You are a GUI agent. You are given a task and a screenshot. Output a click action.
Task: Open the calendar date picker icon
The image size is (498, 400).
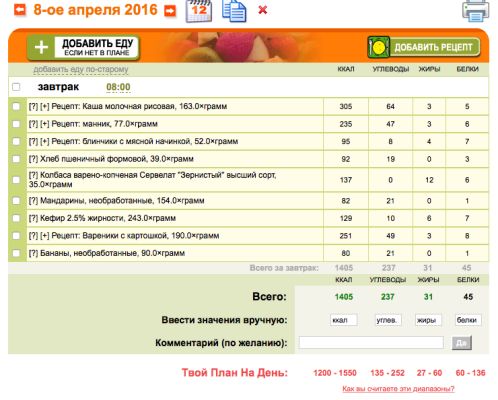point(199,11)
